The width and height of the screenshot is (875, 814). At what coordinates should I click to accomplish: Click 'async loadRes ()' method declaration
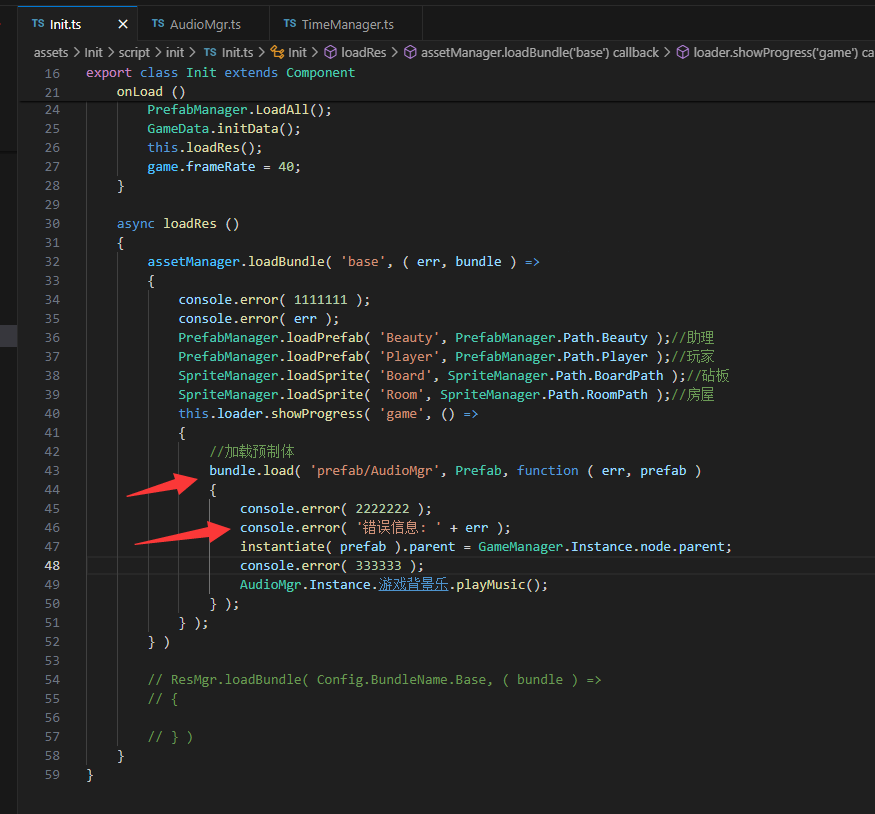click(178, 224)
